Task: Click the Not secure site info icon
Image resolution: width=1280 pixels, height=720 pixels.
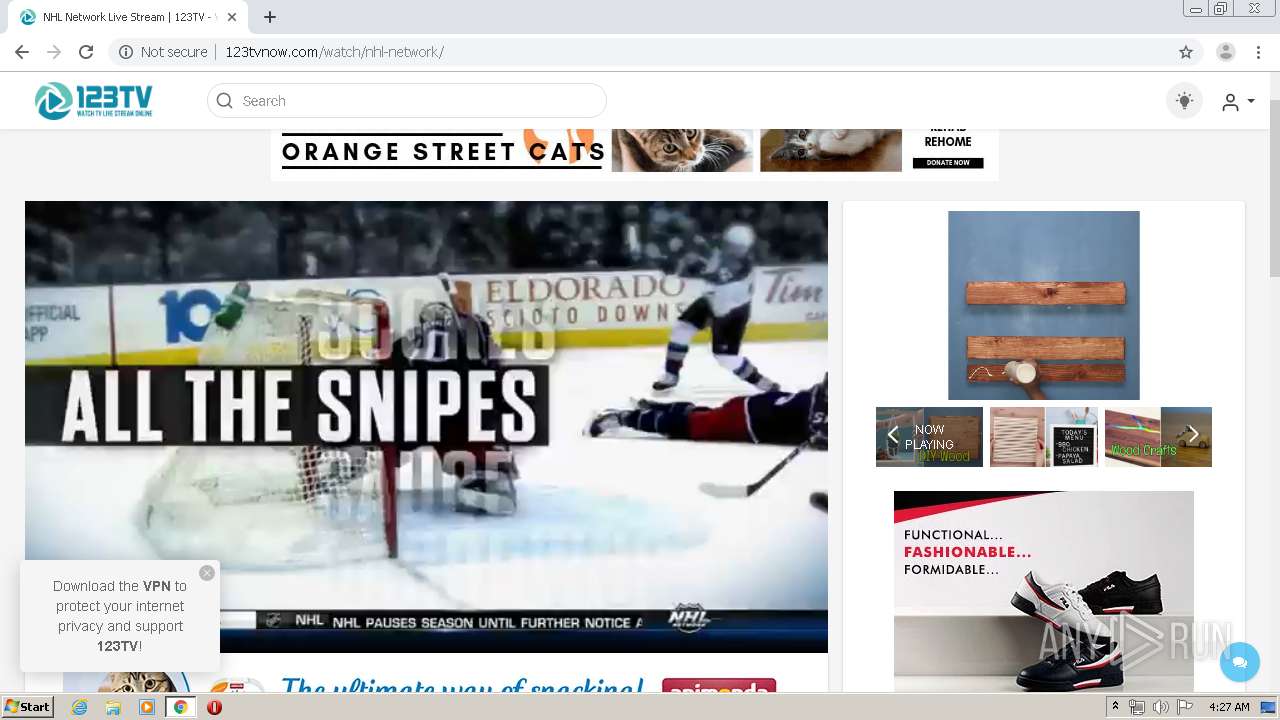Action: (x=126, y=52)
